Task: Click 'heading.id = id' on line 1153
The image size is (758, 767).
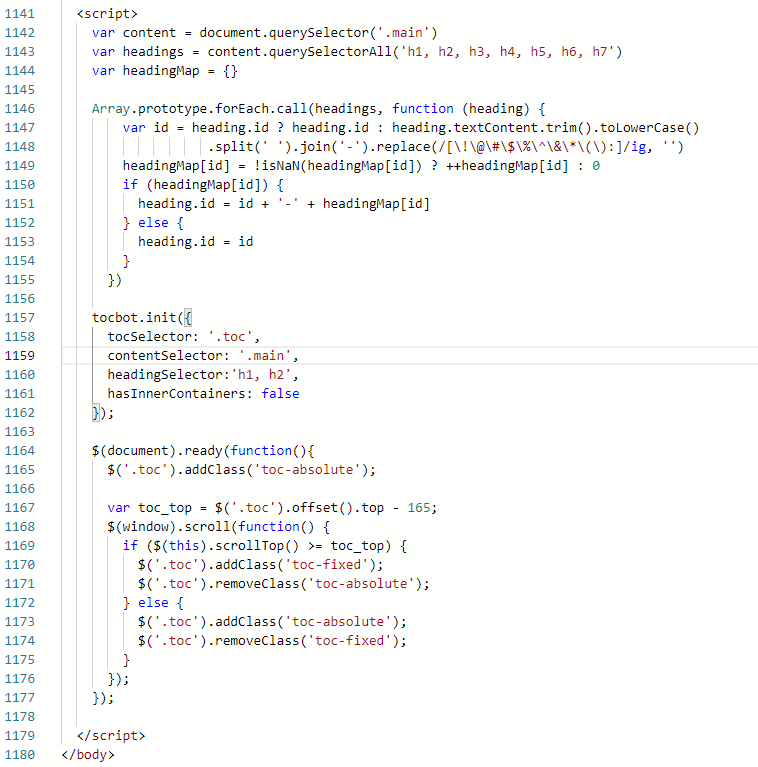Action: pos(196,242)
